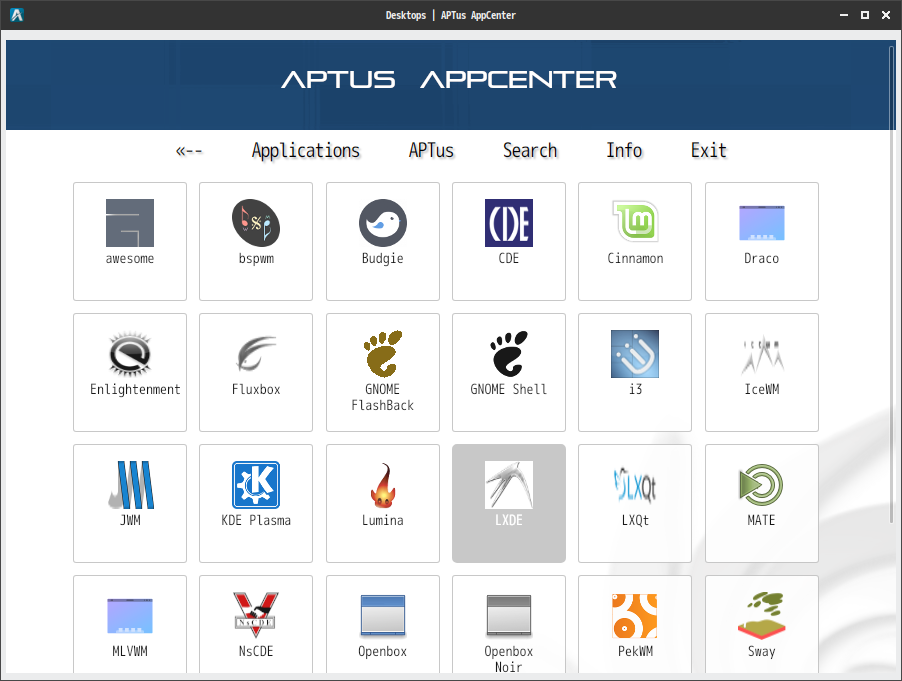Choose the Budgie desktop icon
This screenshot has width=902, height=681.
pyautogui.click(x=383, y=223)
